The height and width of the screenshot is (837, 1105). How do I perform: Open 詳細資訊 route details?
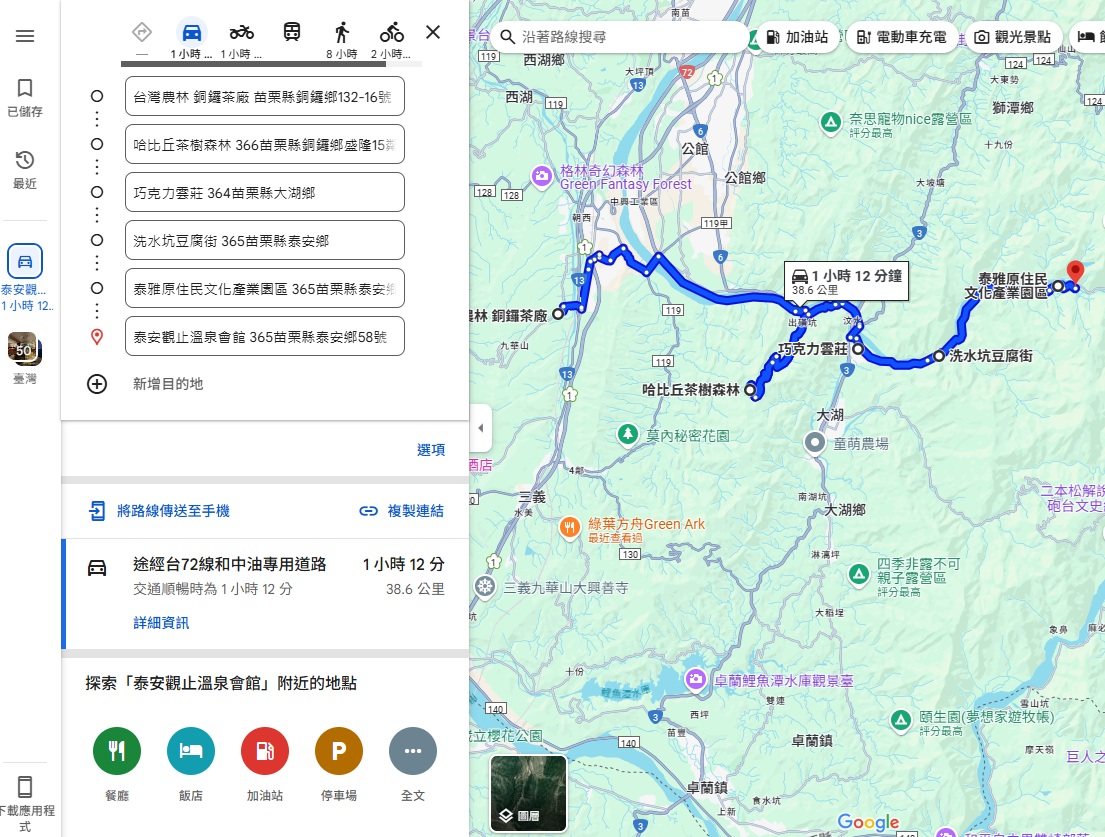pos(161,623)
